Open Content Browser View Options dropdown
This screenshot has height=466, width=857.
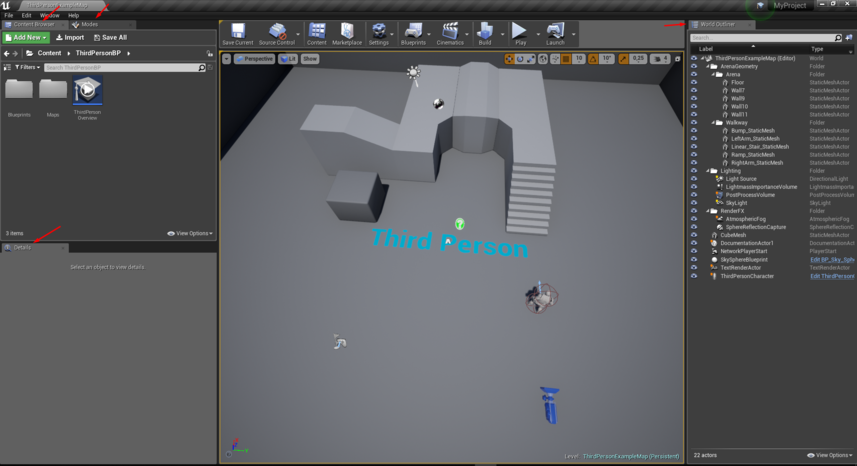[190, 233]
